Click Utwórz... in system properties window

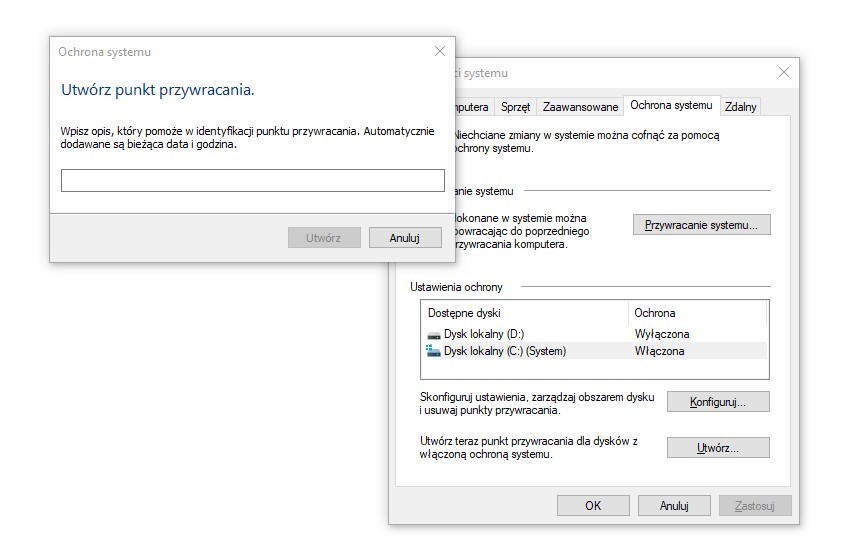(718, 448)
